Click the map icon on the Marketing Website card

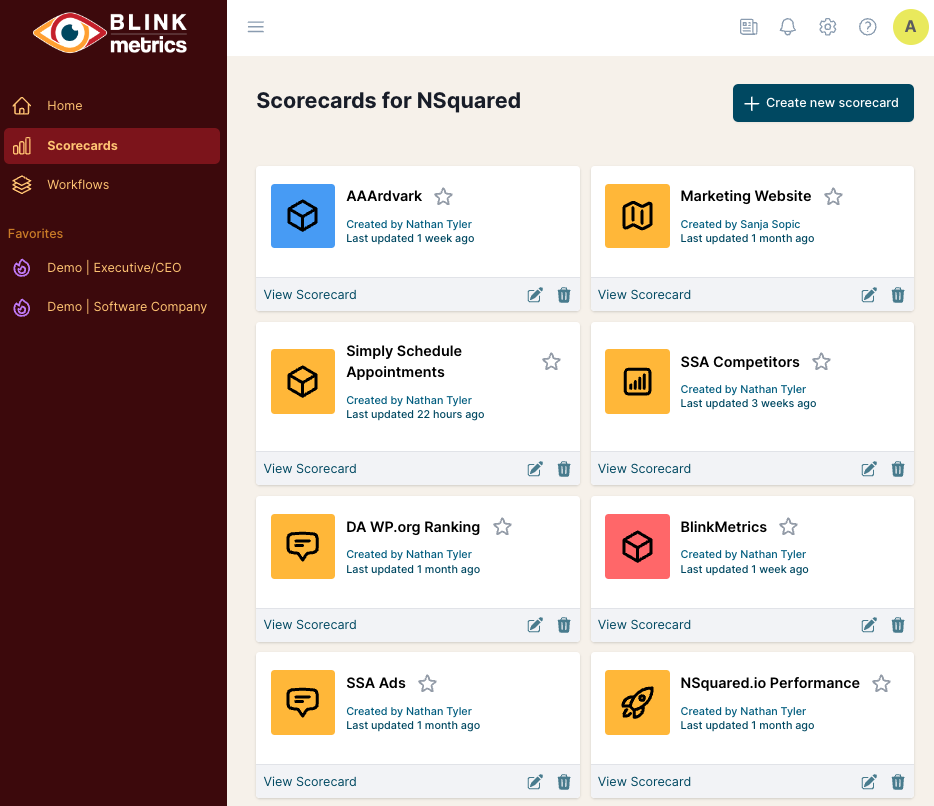[x=637, y=216]
